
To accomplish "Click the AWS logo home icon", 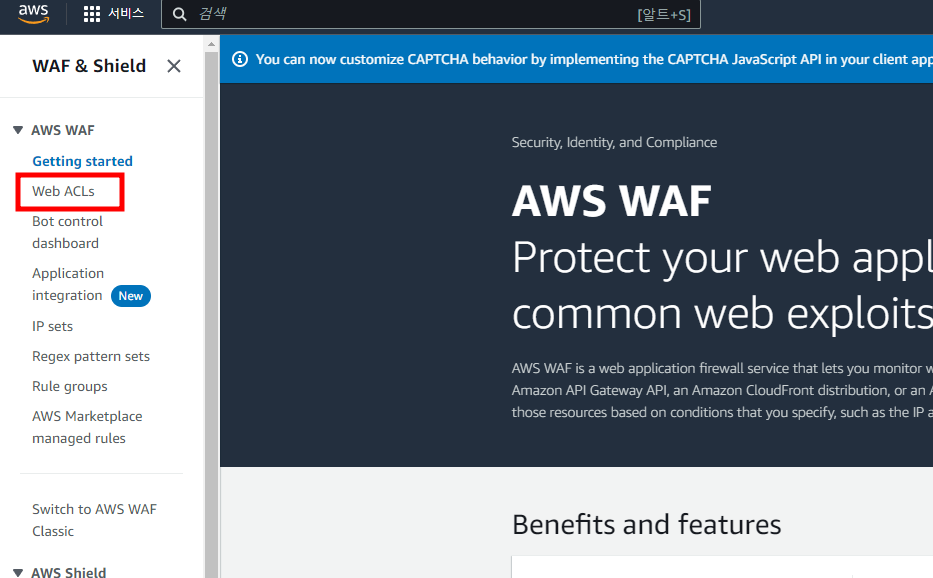I will coord(33,13).
